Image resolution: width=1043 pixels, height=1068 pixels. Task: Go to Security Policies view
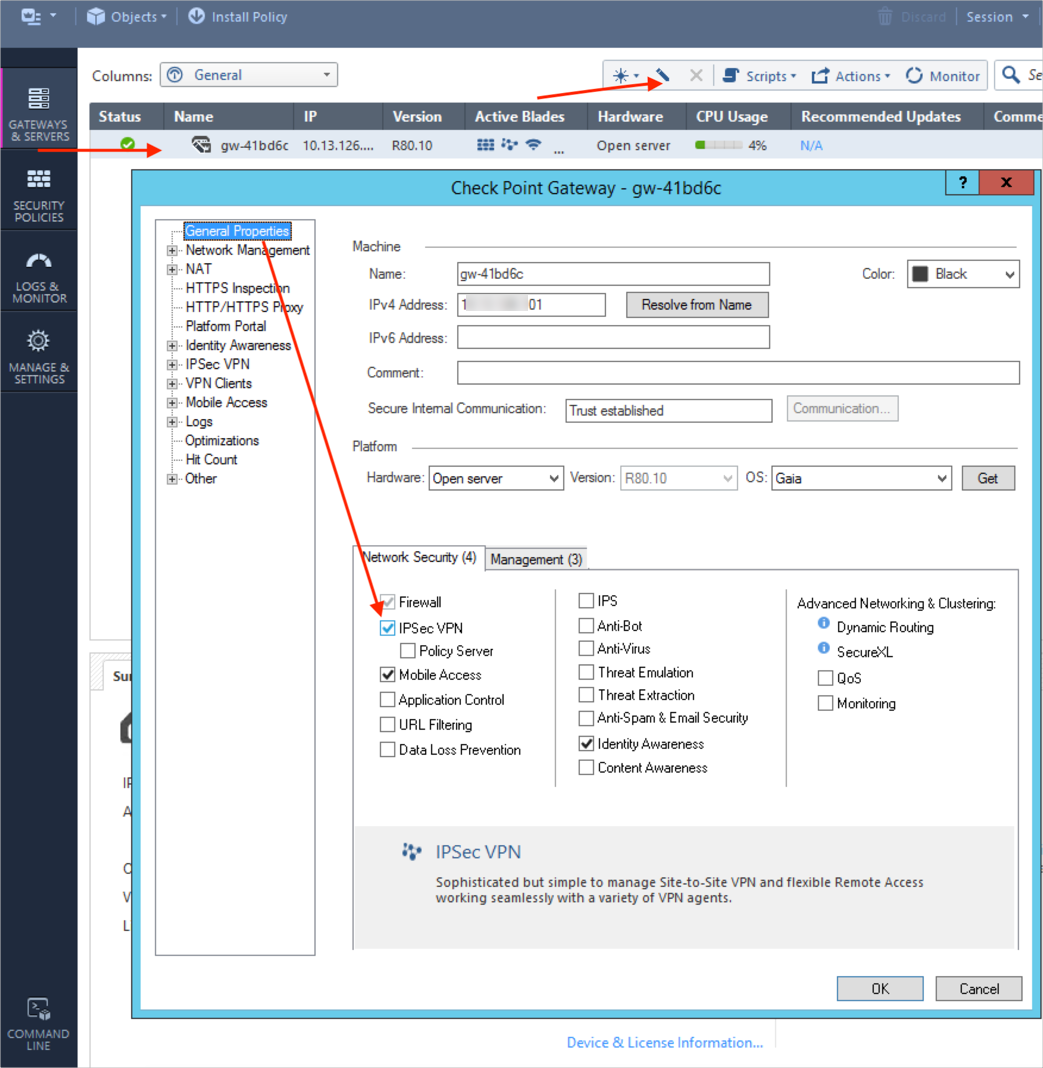coord(38,194)
